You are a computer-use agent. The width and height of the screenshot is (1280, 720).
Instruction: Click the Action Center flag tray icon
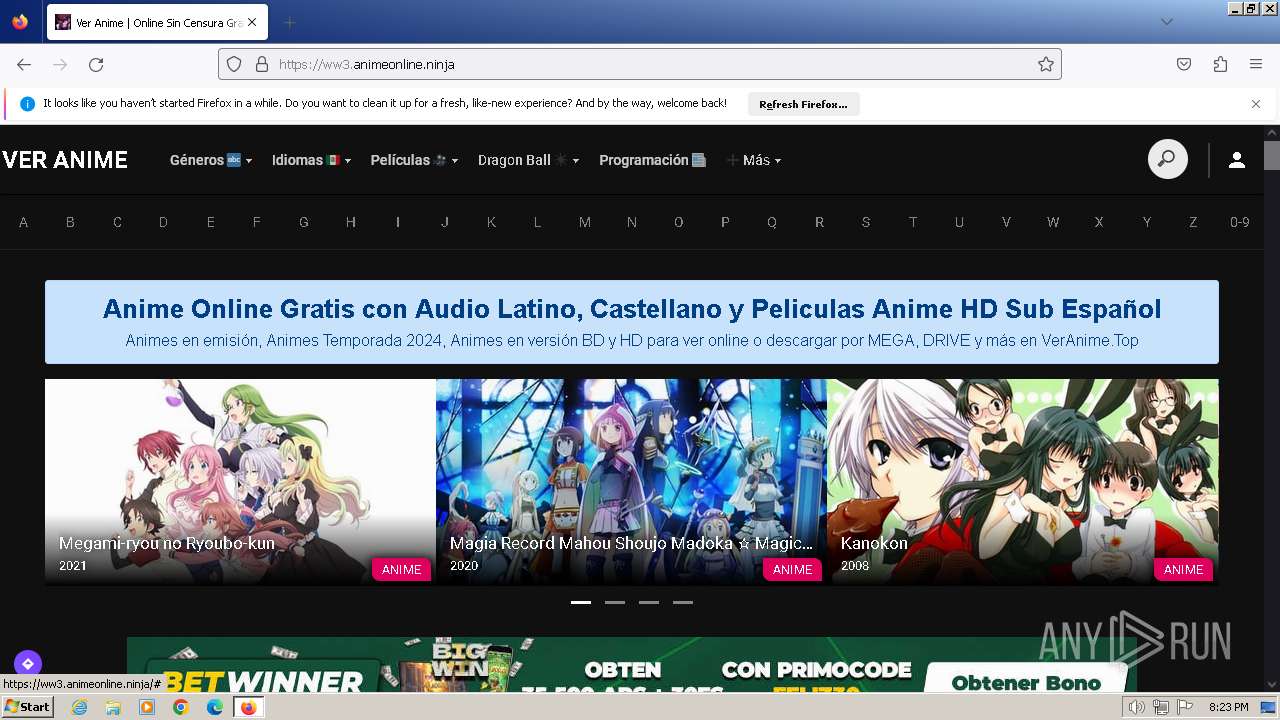pyautogui.click(x=1185, y=707)
